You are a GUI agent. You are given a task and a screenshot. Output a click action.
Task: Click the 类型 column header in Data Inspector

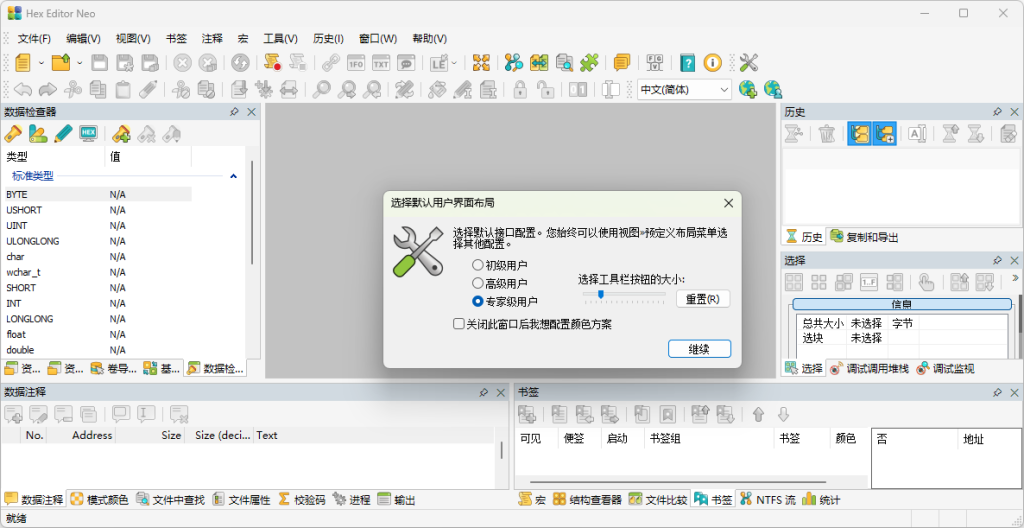coord(54,157)
